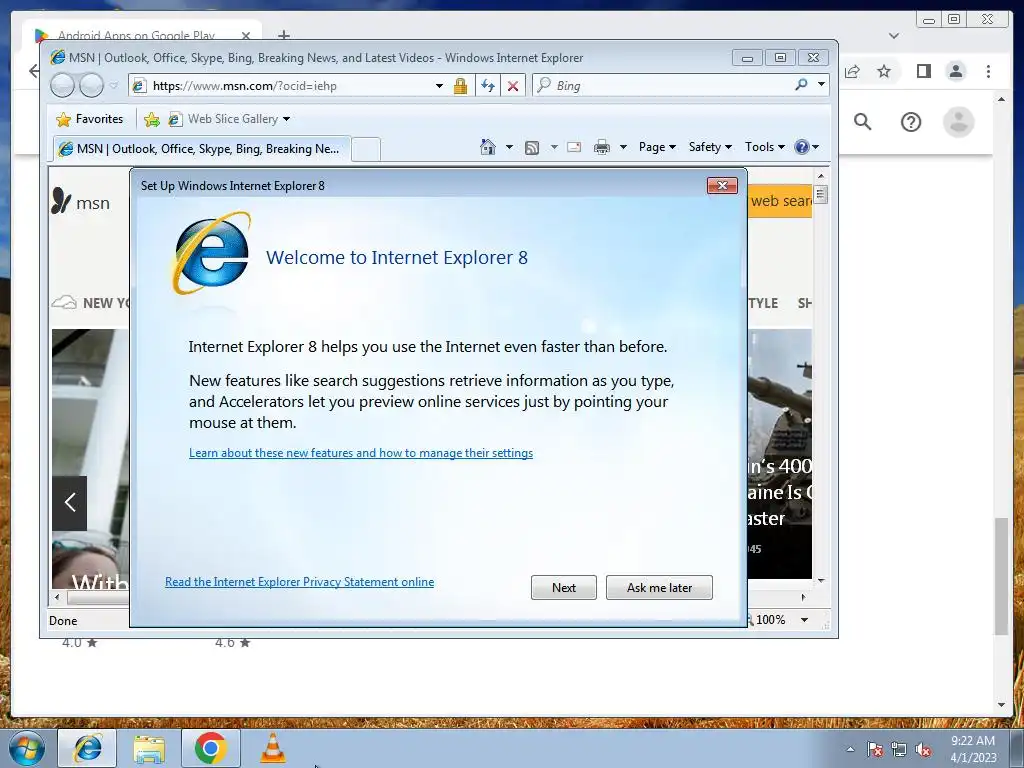Click the Chrome page vertical scrollbar thumb
The width and height of the screenshot is (1024, 768).
[1001, 576]
